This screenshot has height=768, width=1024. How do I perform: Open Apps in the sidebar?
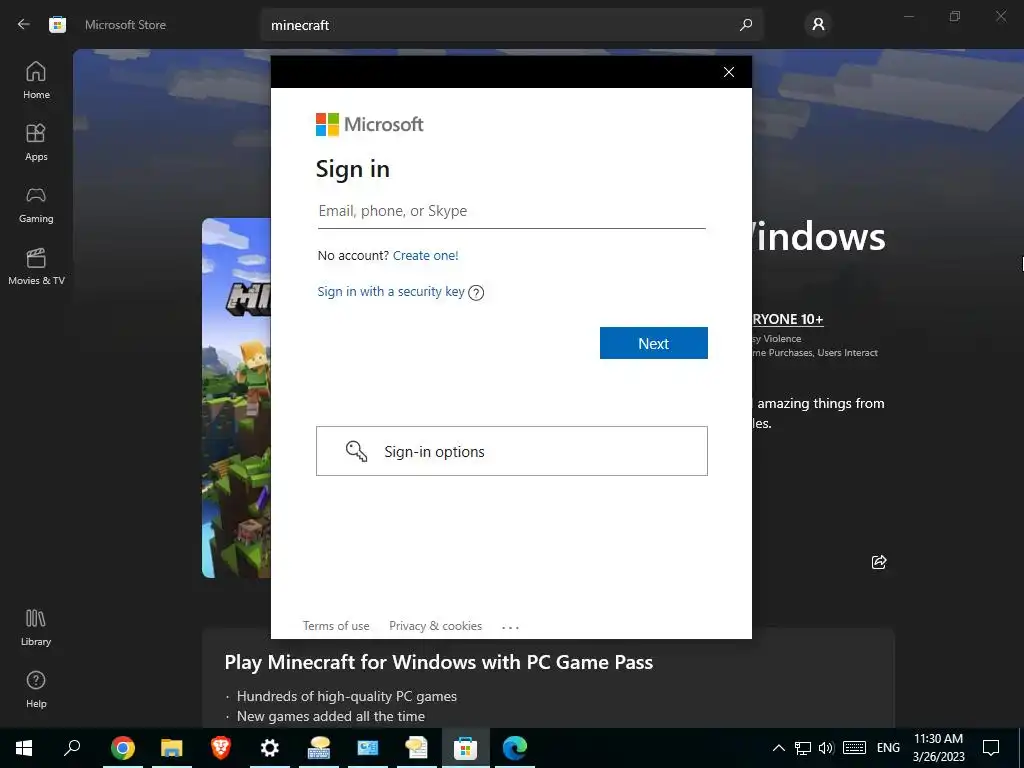coord(36,142)
